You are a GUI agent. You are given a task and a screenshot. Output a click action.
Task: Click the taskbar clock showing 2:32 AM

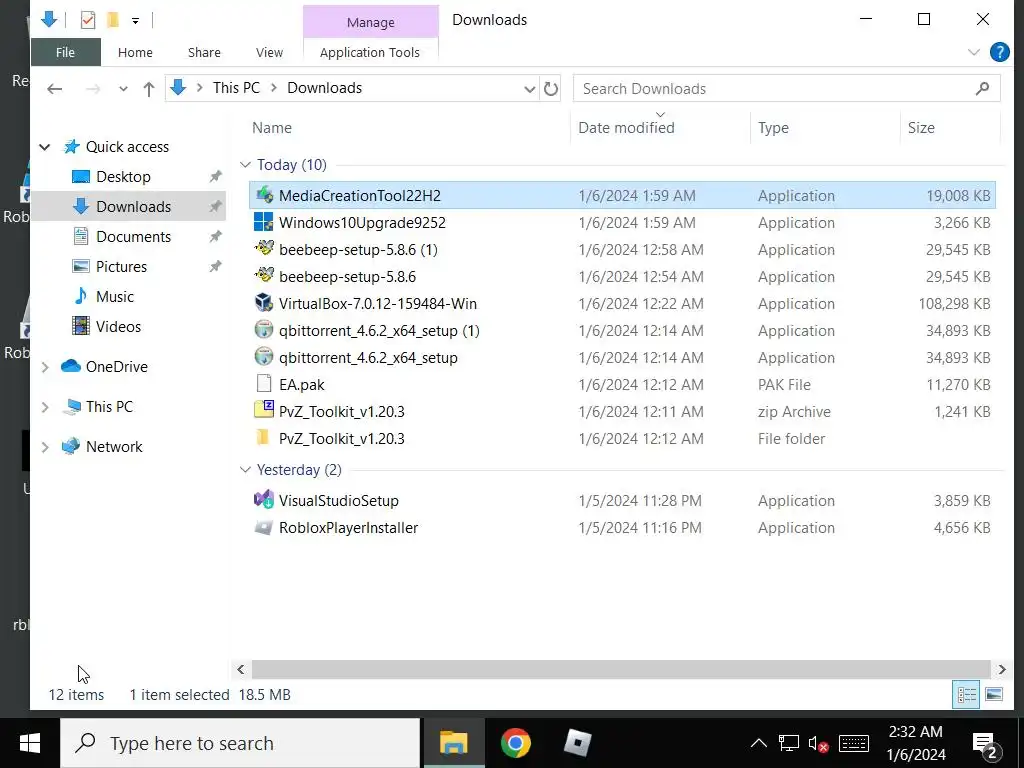point(916,743)
